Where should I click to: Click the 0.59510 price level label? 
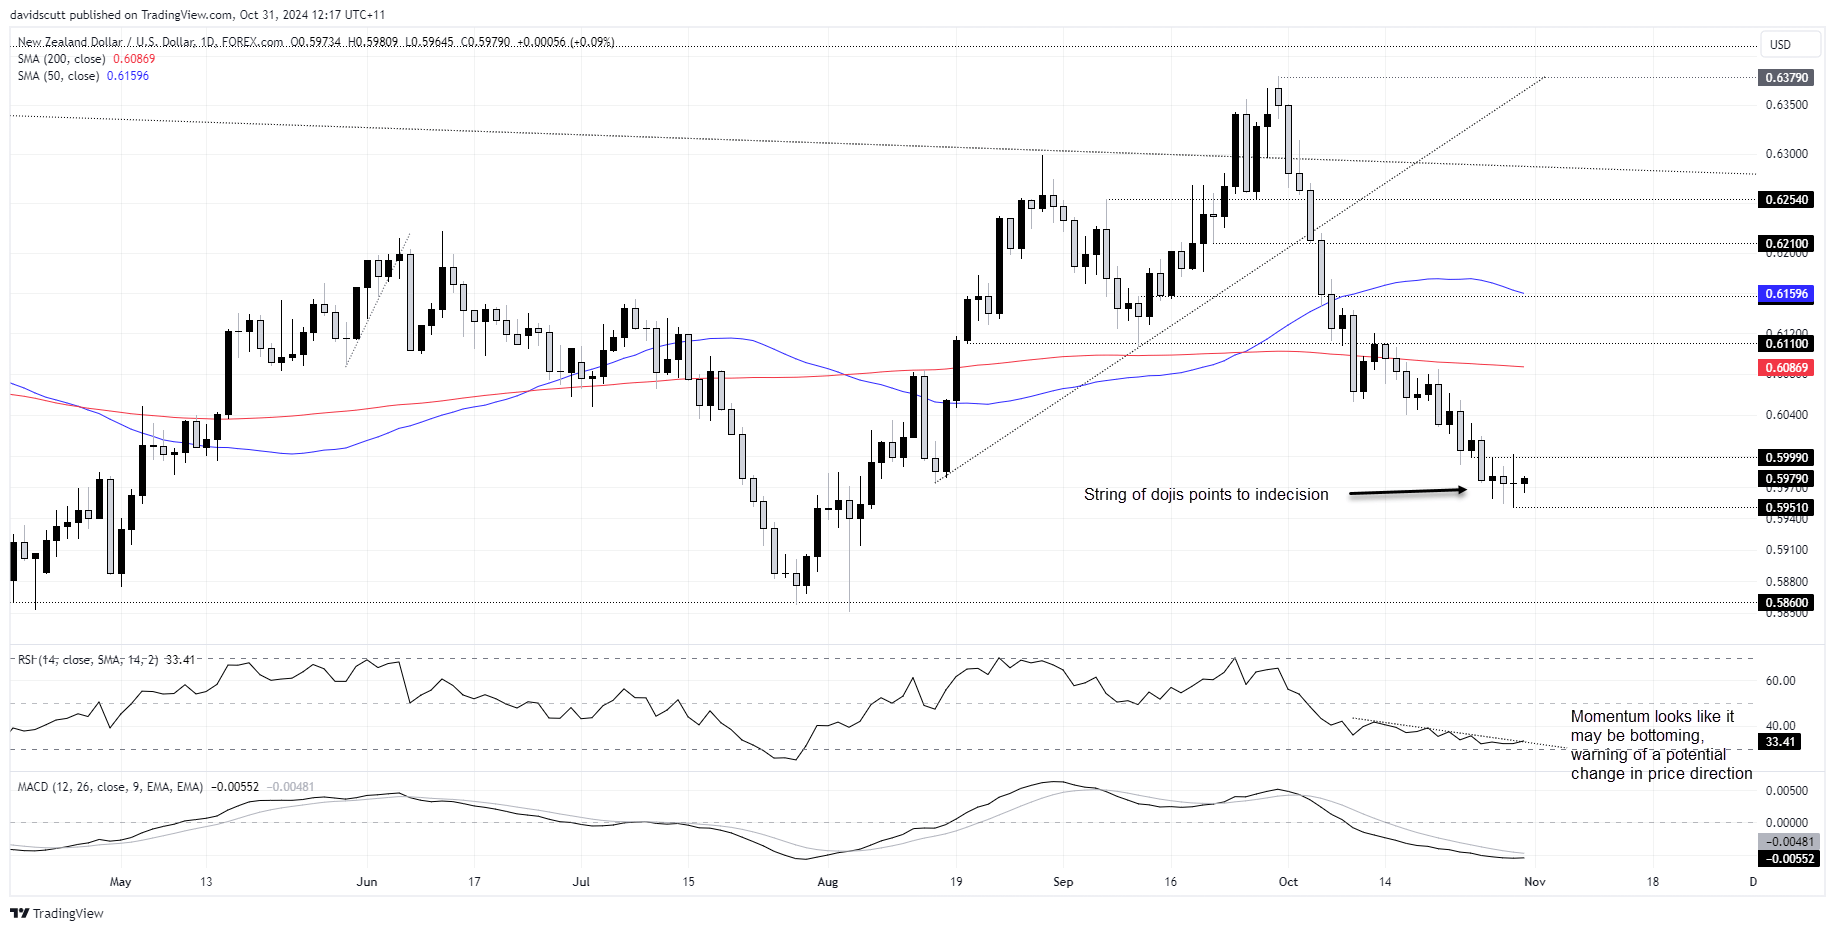(x=1786, y=507)
